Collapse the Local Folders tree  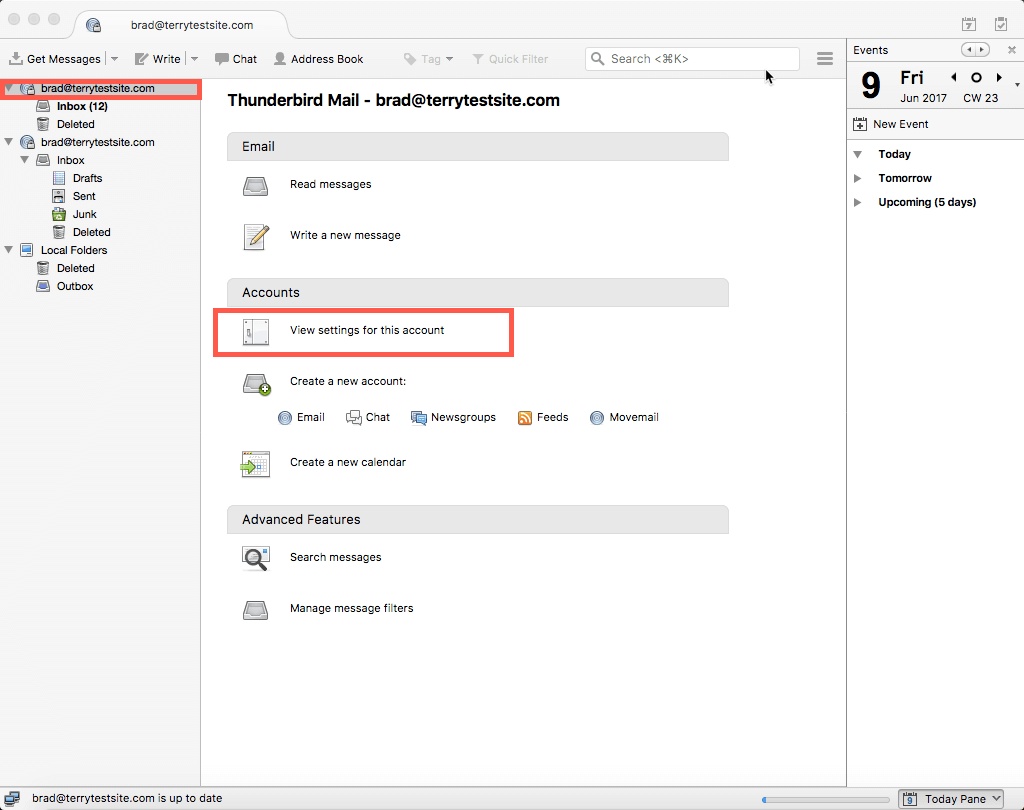pyautogui.click(x=9, y=250)
